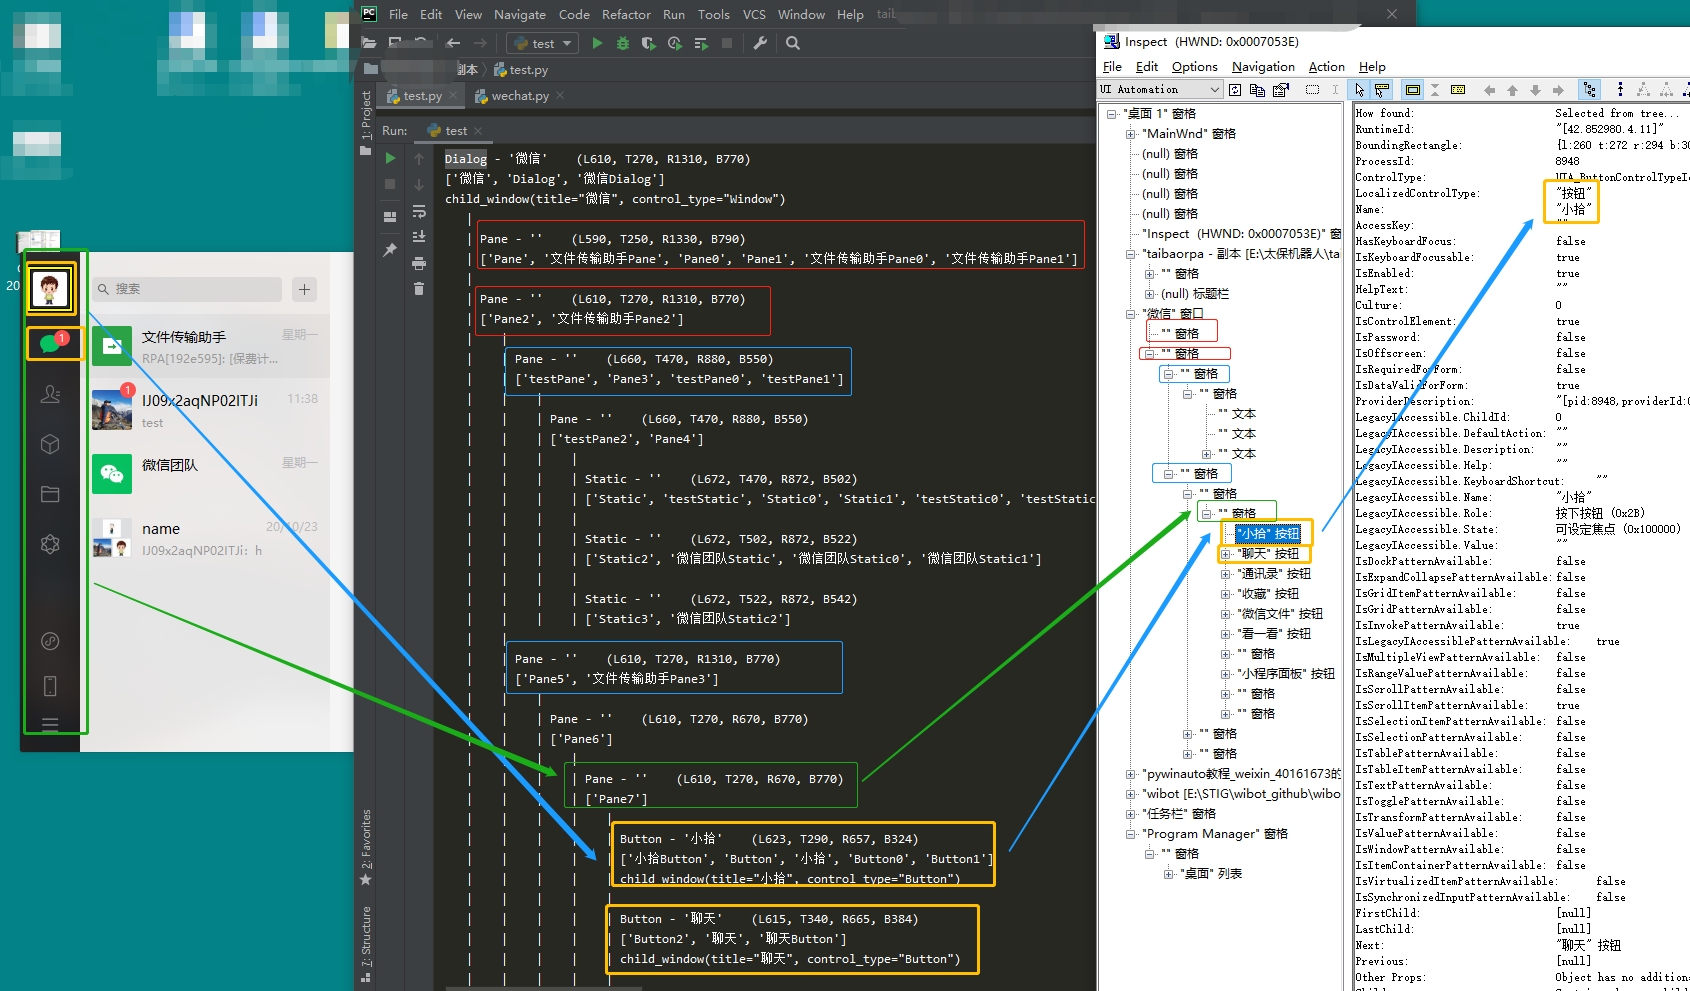Viewport: 1690px width, 991px height.
Task: Close the wechat.py editor tab
Action: [x=560, y=96]
